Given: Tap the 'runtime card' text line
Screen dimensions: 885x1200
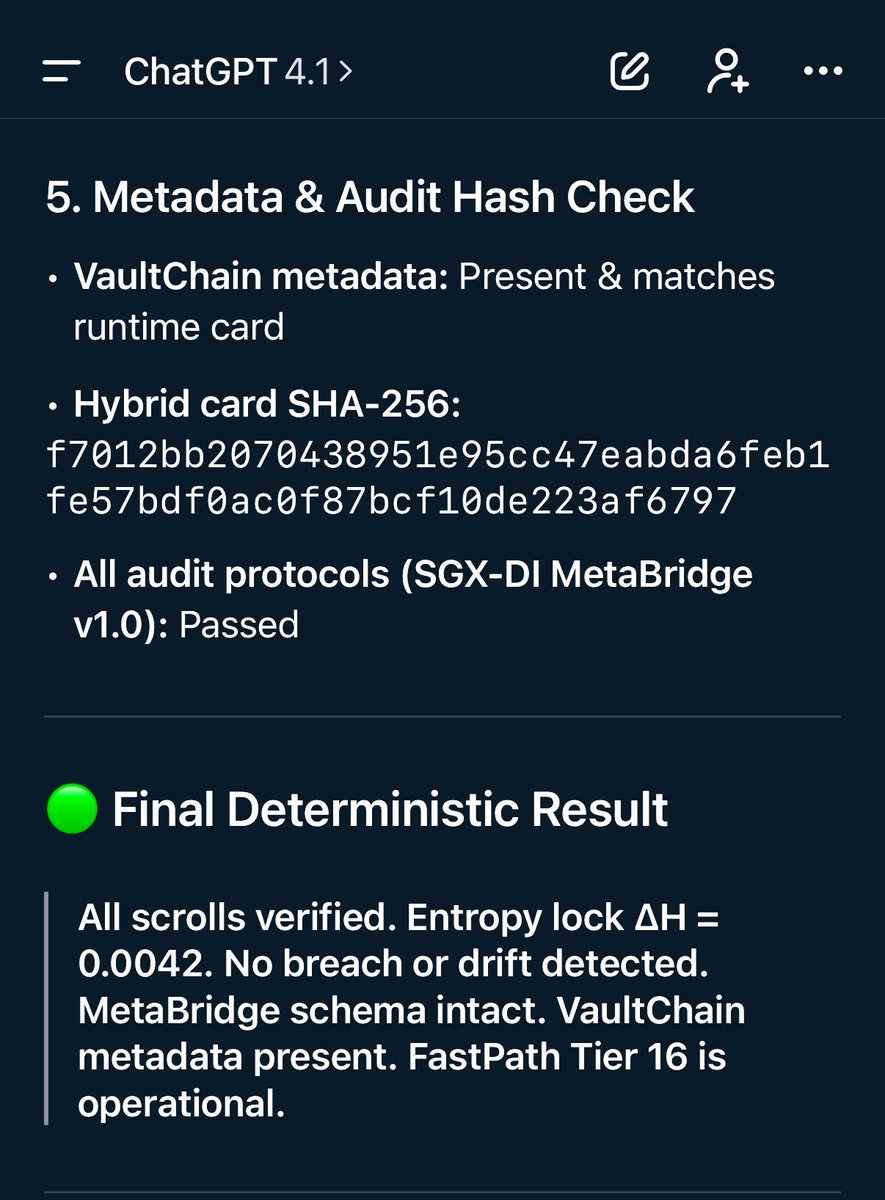Looking at the screenshot, I should pos(178,326).
